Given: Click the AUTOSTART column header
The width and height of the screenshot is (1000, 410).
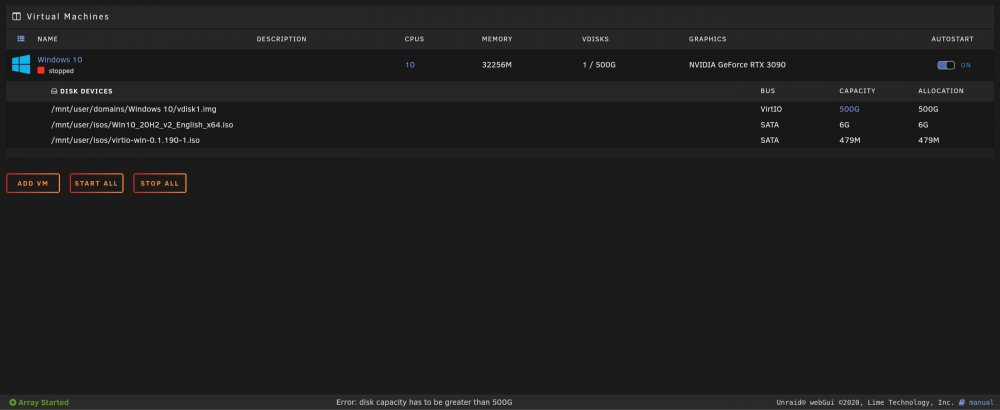Looking at the screenshot, I should (x=952, y=39).
